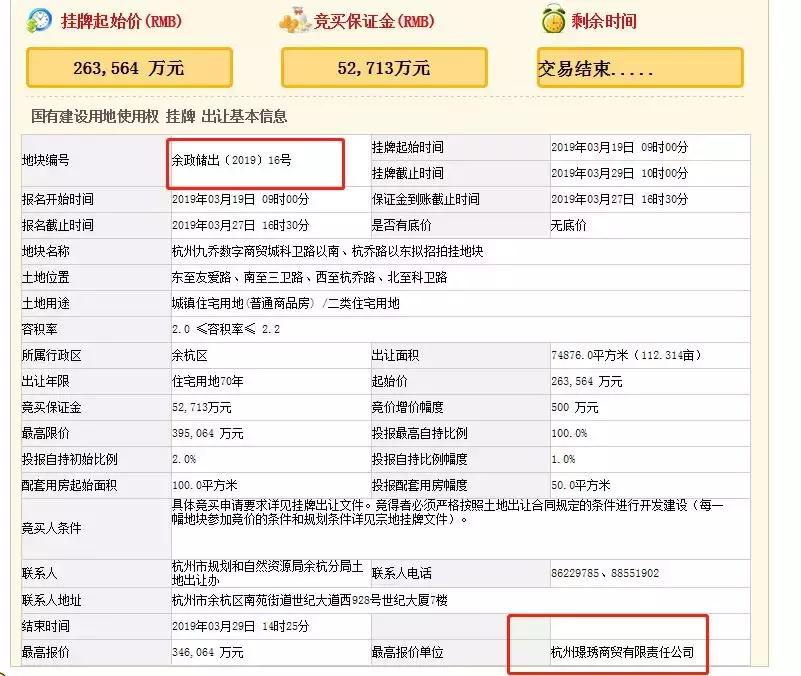Select highest bidder 杭州璟琇商贸有限责任公司
801x676 pixels.
[x=622, y=652]
